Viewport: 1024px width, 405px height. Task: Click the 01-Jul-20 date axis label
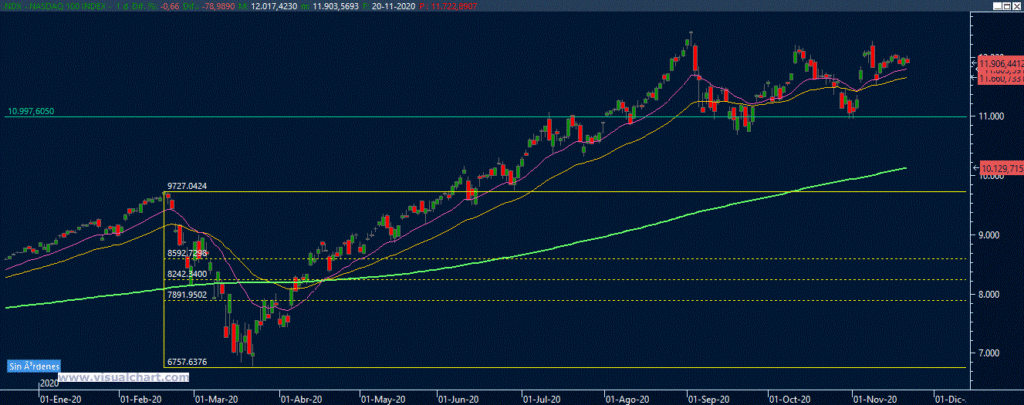(x=543, y=398)
